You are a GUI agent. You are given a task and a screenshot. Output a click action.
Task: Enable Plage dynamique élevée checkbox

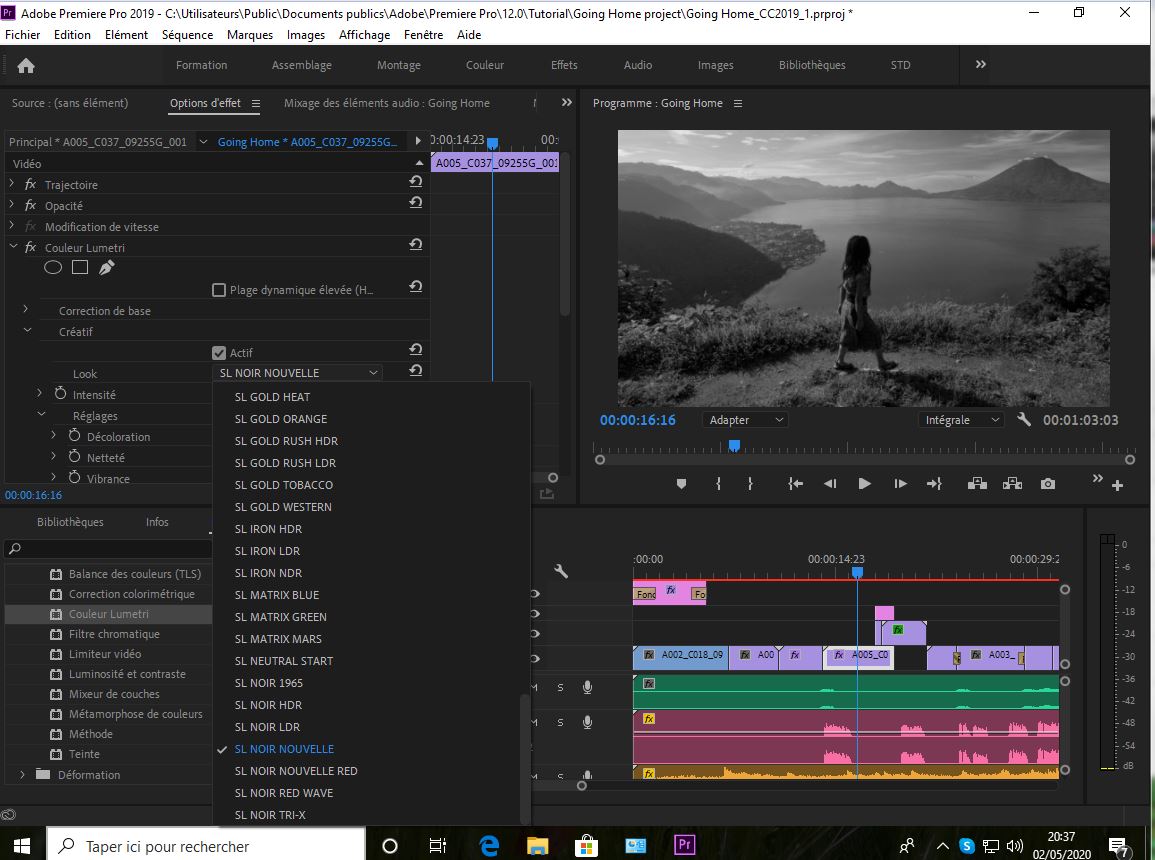pyautogui.click(x=219, y=290)
